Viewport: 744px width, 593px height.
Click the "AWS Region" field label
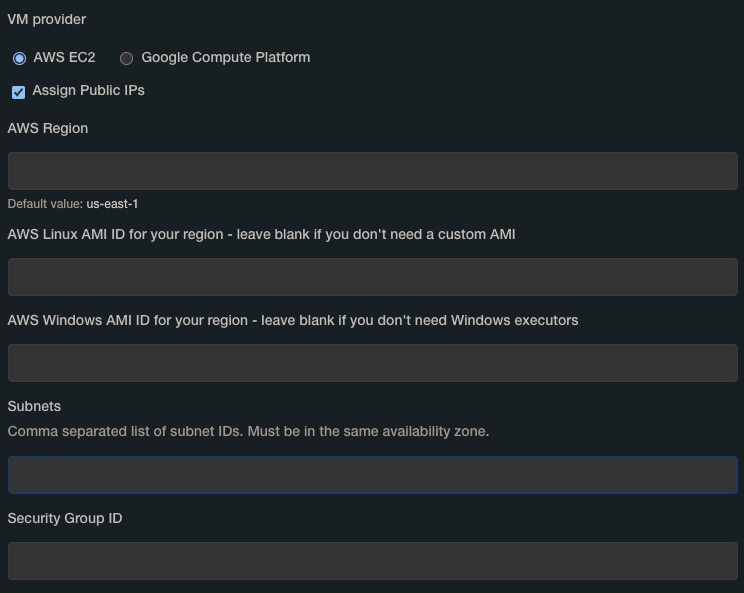(48, 128)
